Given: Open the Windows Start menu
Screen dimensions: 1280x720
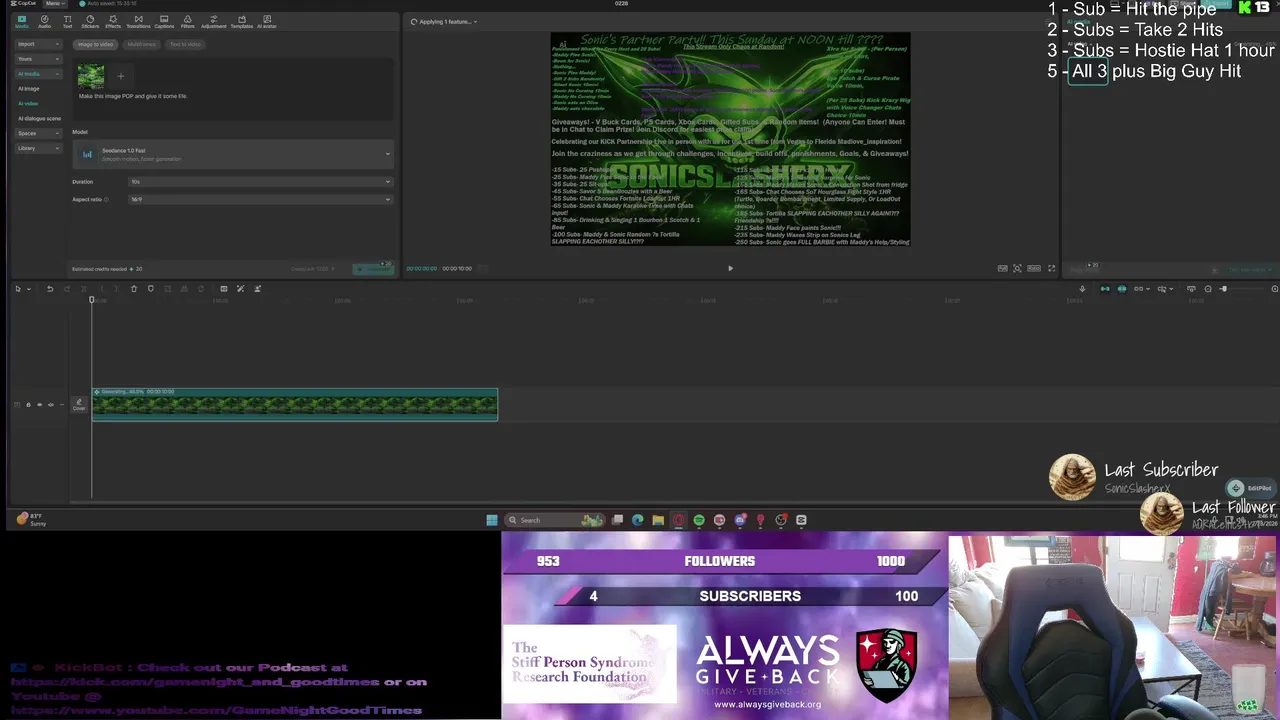Looking at the screenshot, I should [x=492, y=520].
